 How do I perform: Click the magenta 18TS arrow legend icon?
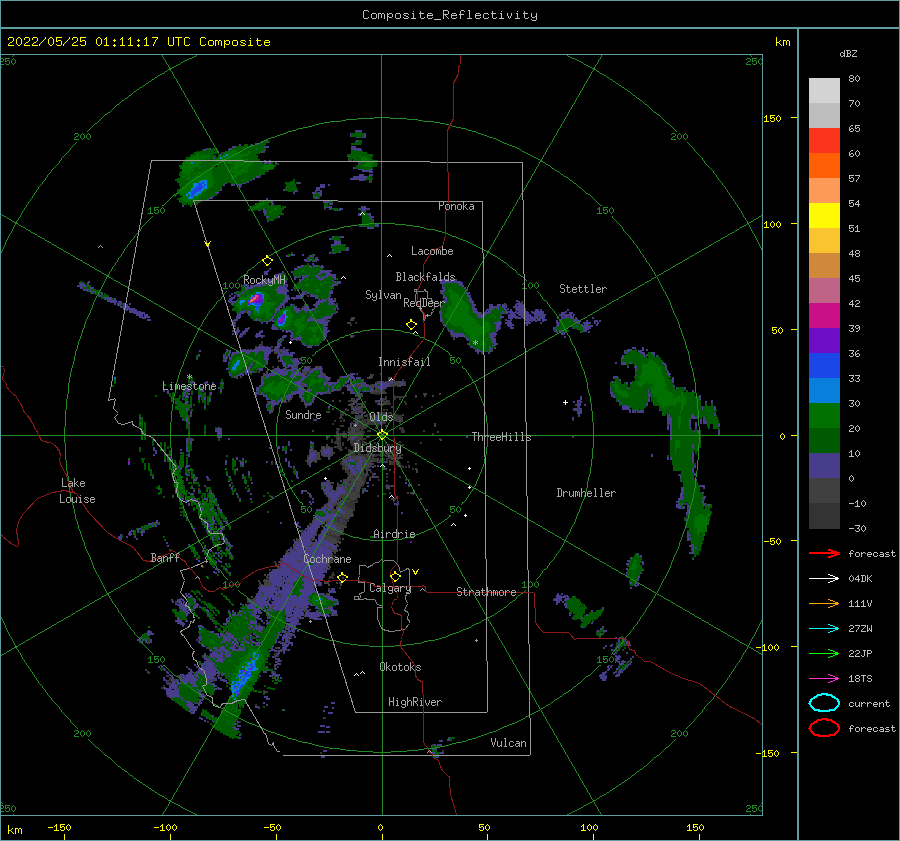click(824, 679)
